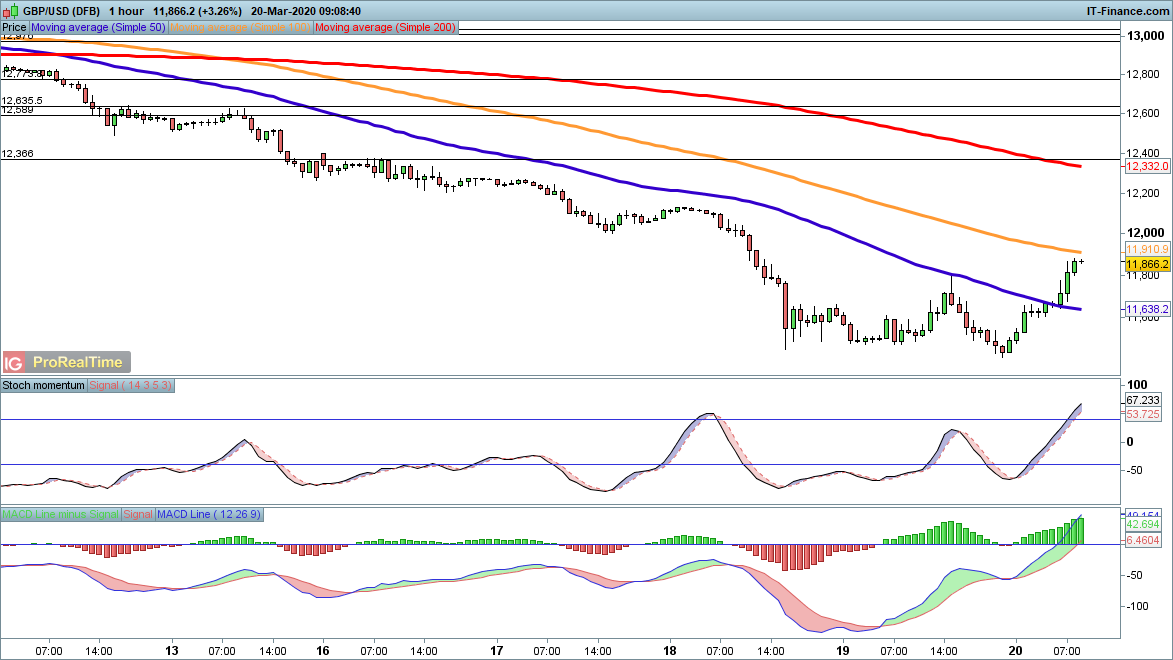The width and height of the screenshot is (1173, 660).
Task: Click the date 20 on time axis
Action: 1015,650
